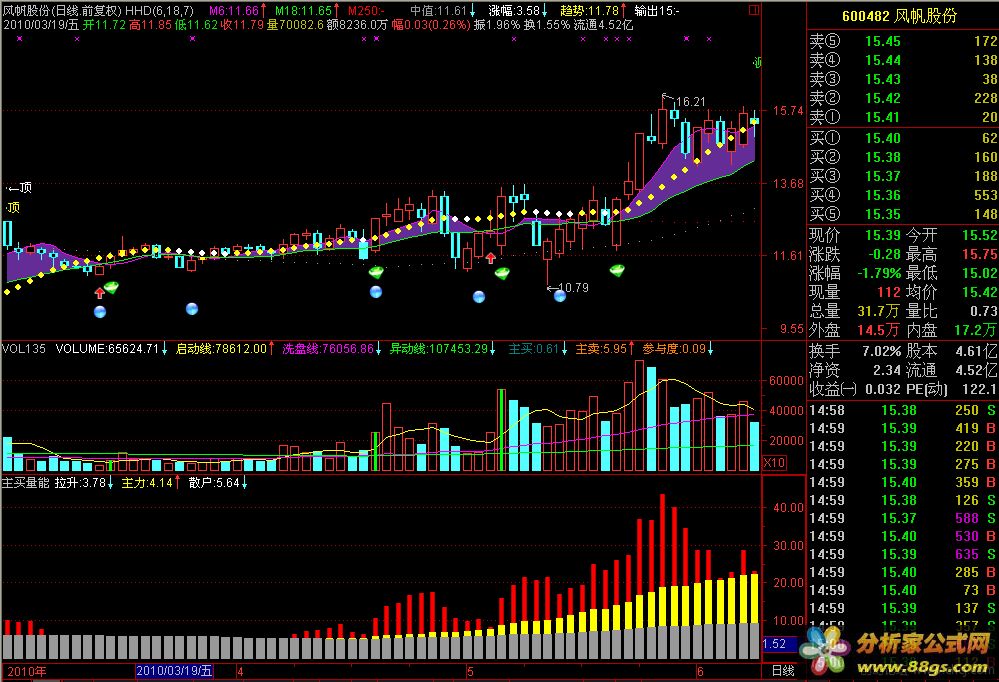Click the 主卖:5.95 value
999x682 pixels.
coord(605,349)
